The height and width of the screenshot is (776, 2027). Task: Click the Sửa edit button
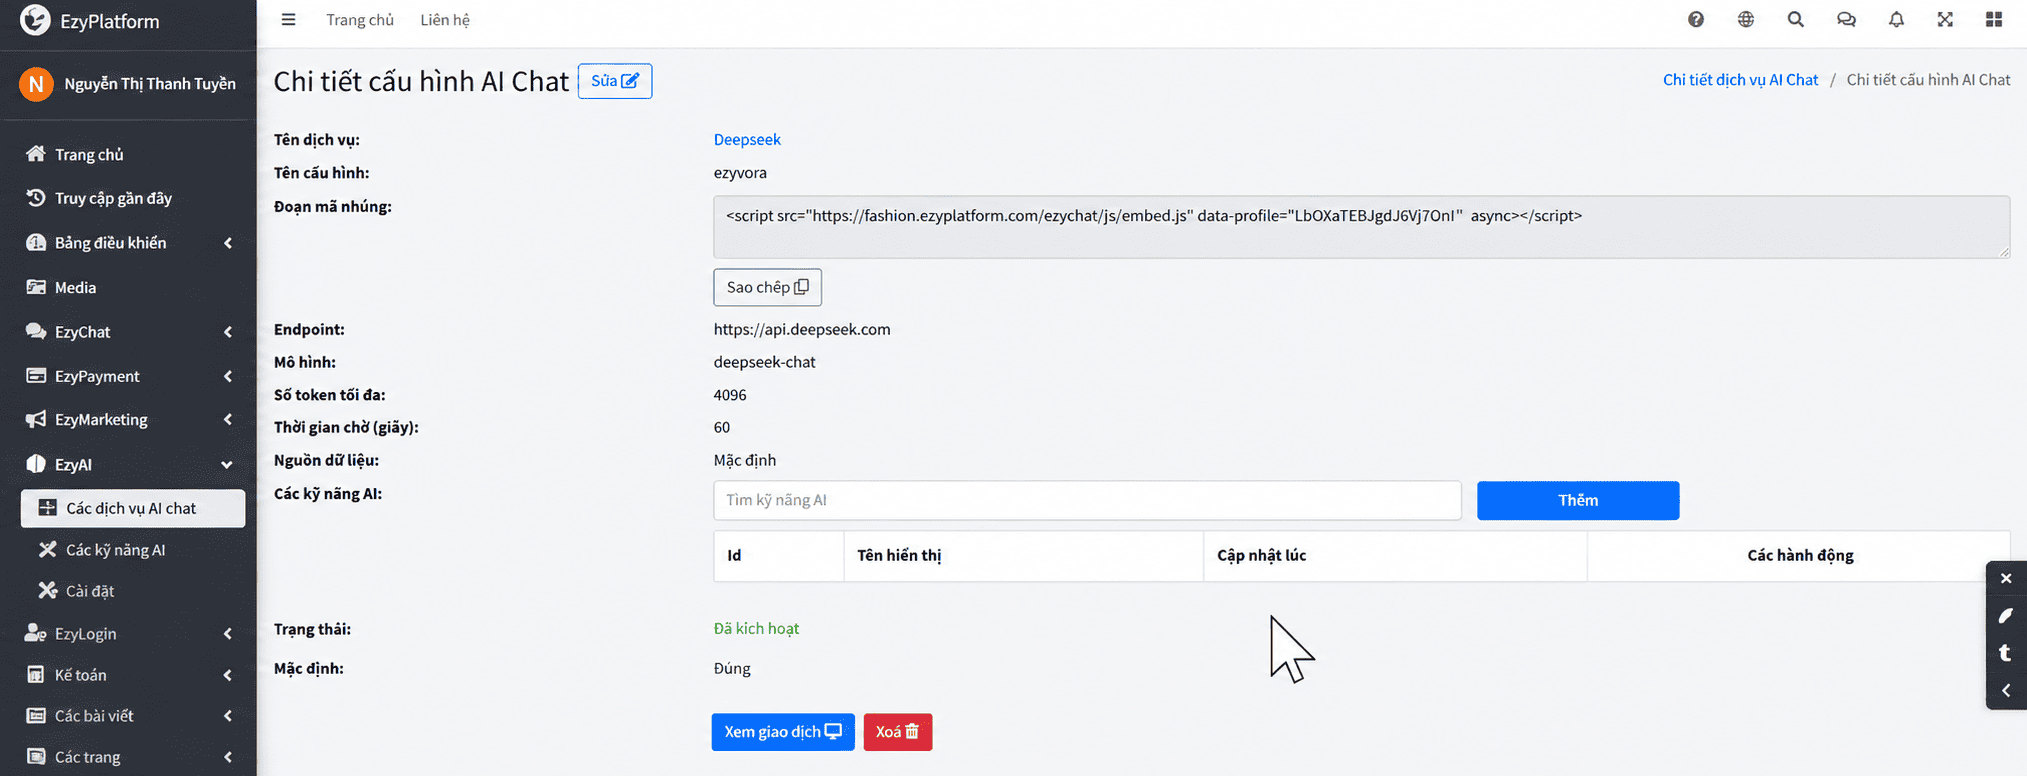[x=615, y=81]
